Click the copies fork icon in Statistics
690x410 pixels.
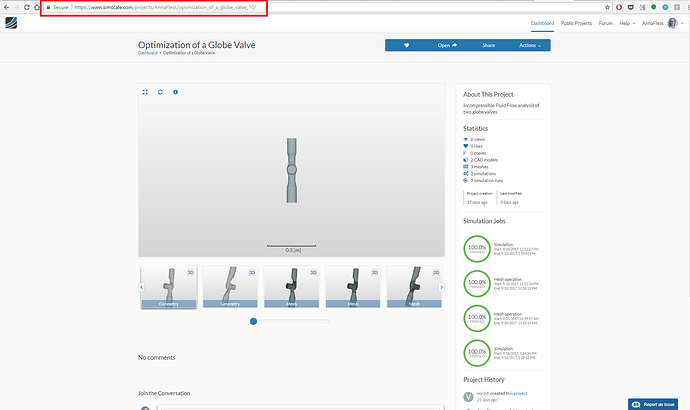click(x=465, y=153)
